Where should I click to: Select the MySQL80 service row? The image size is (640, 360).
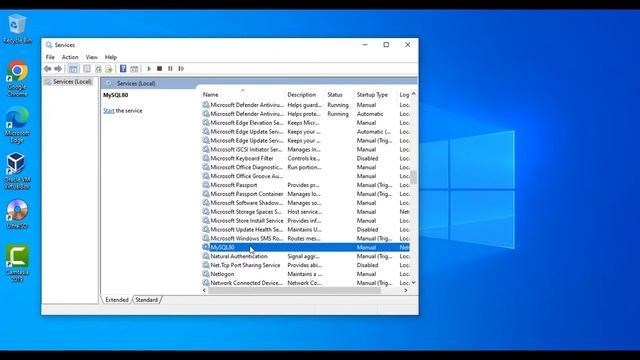305,247
